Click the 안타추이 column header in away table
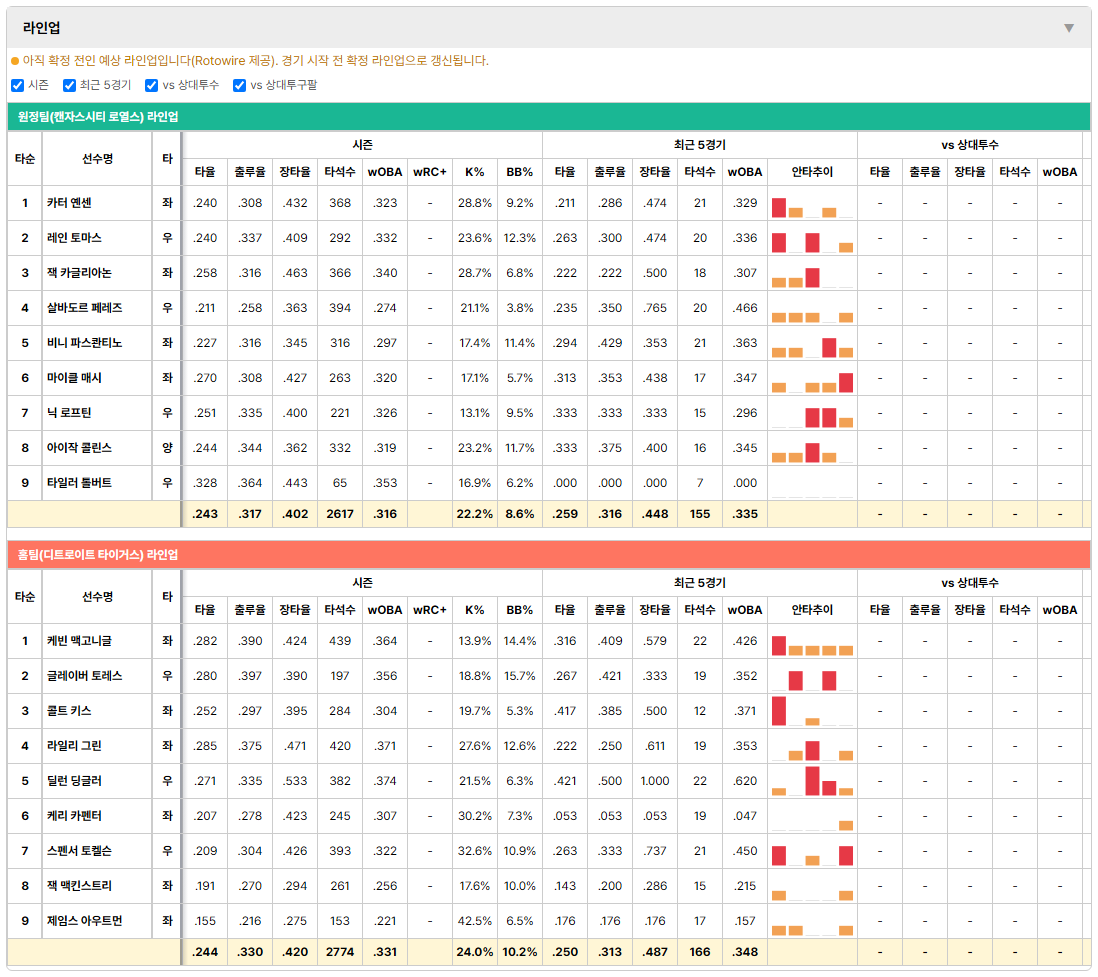 (812, 172)
